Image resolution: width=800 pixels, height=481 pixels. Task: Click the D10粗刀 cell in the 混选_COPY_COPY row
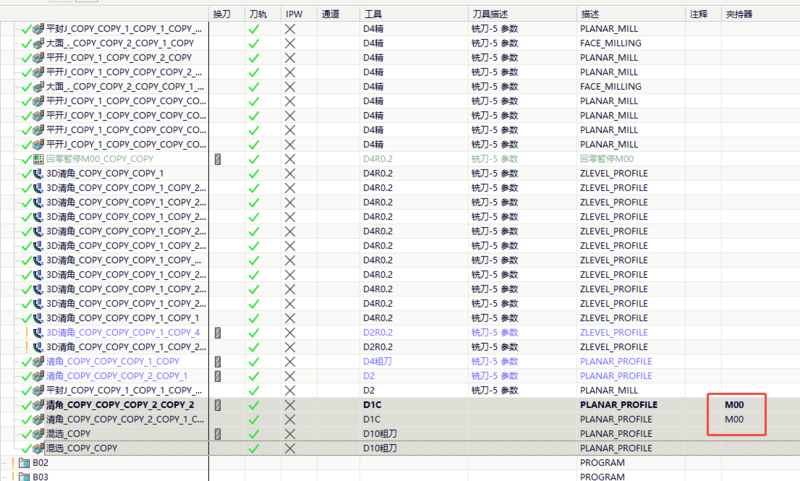coord(380,448)
